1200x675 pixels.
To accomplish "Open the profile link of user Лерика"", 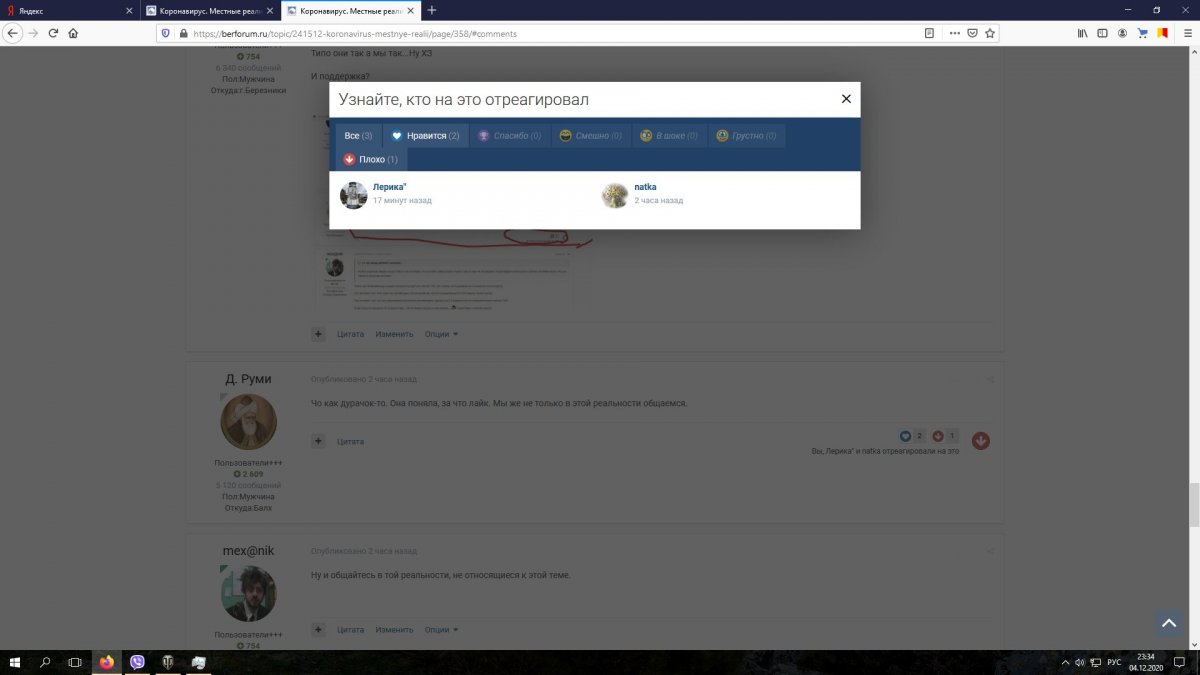I will click(389, 187).
